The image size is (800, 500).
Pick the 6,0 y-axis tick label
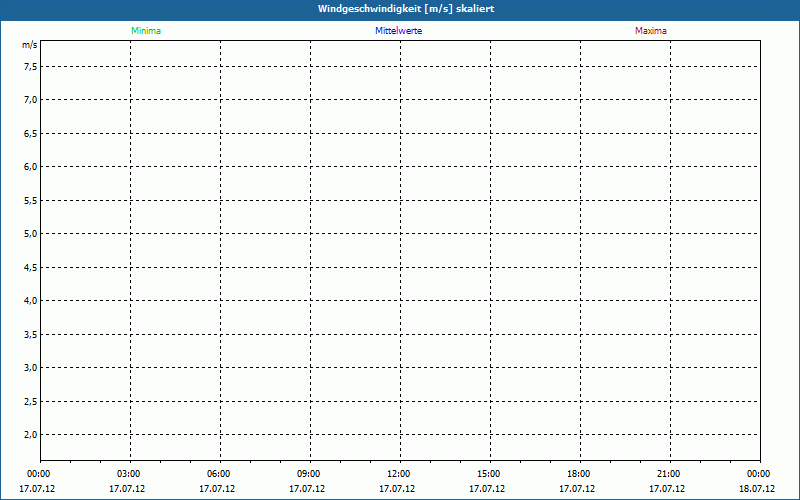(x=30, y=166)
